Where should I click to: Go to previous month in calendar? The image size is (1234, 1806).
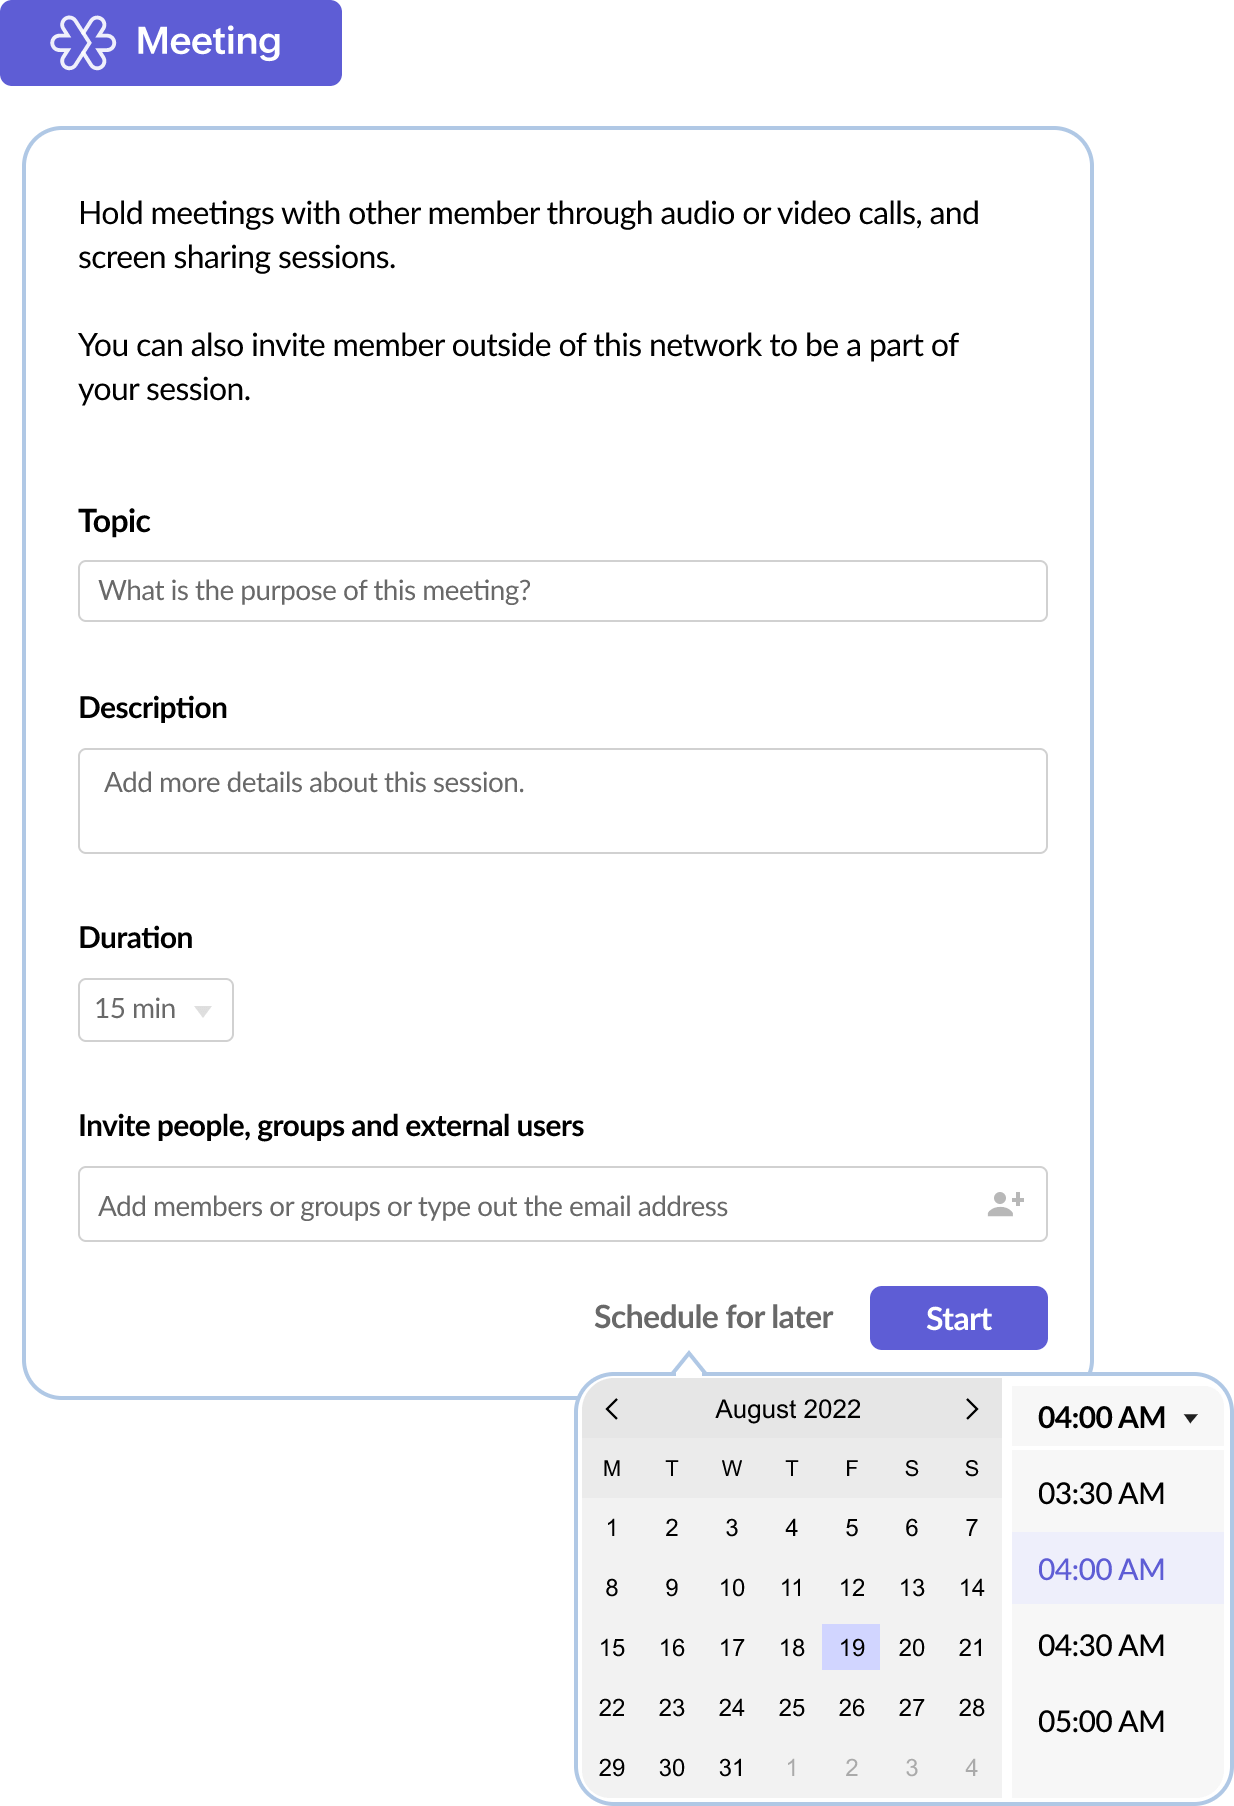pyautogui.click(x=613, y=1409)
